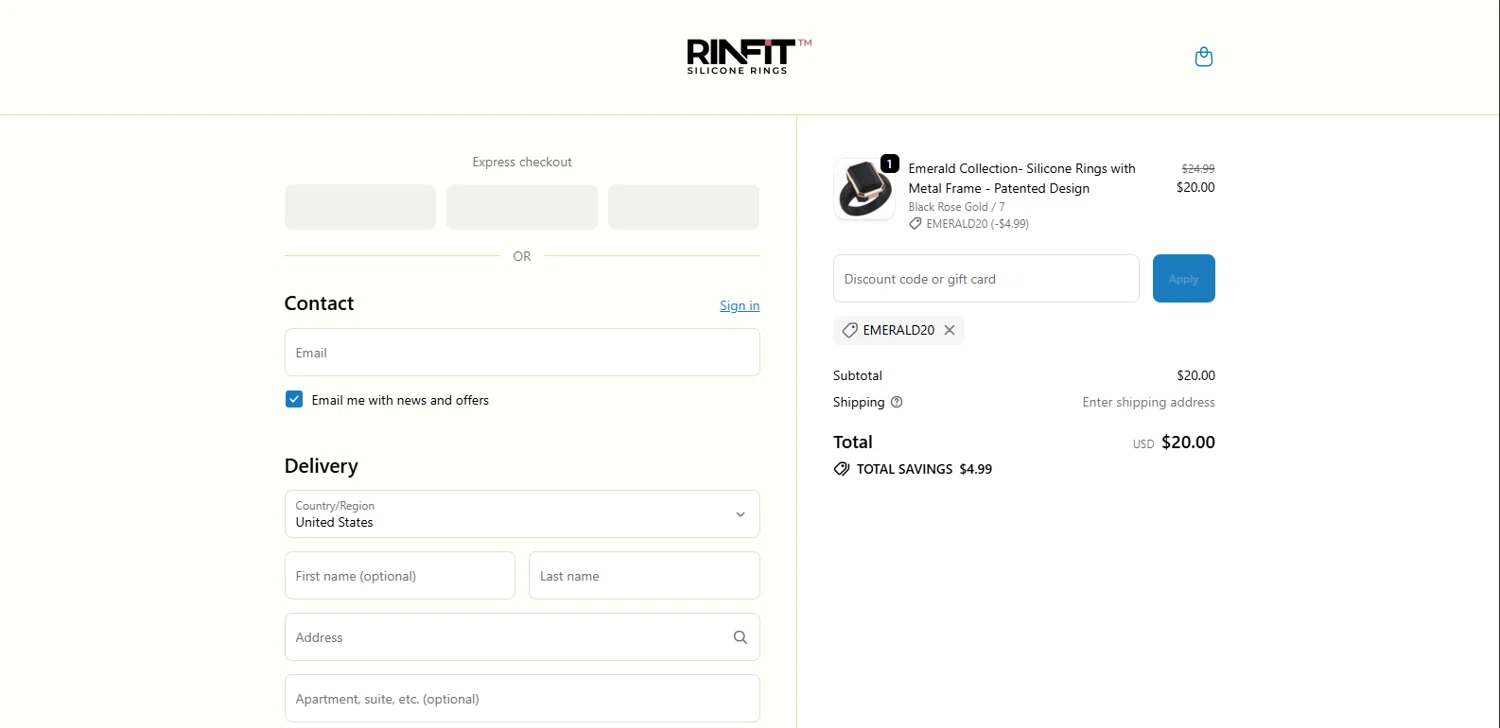The width and height of the screenshot is (1500, 728).
Task: Click the Black Rose Gold / 7 variant text
Action: 956,207
